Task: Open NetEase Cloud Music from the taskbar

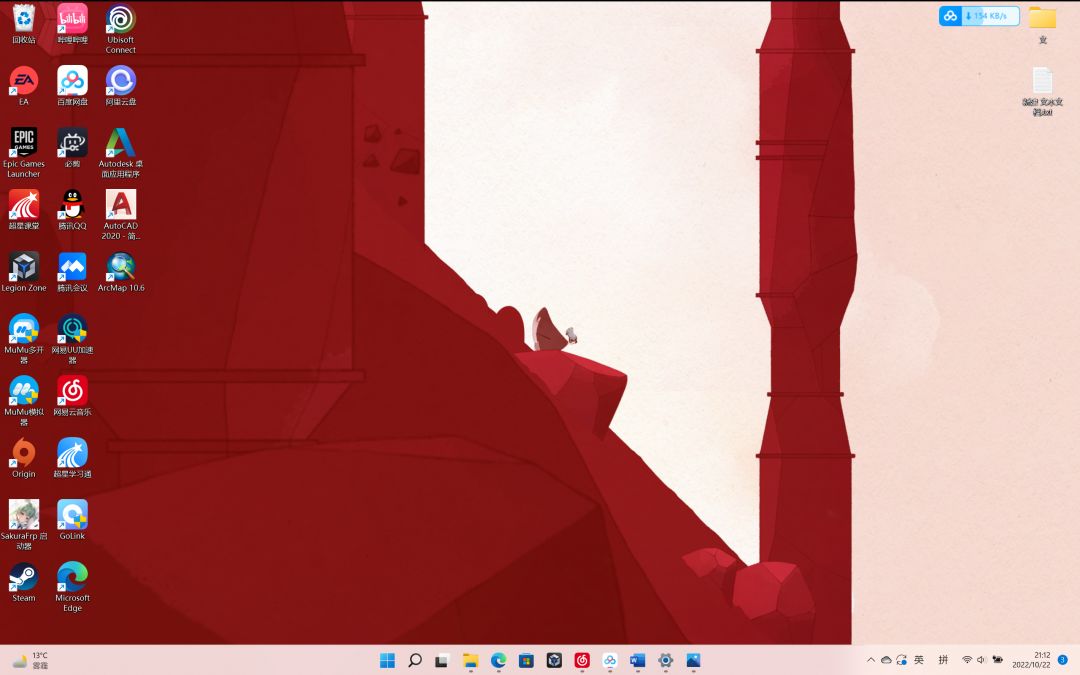Action: [x=582, y=661]
